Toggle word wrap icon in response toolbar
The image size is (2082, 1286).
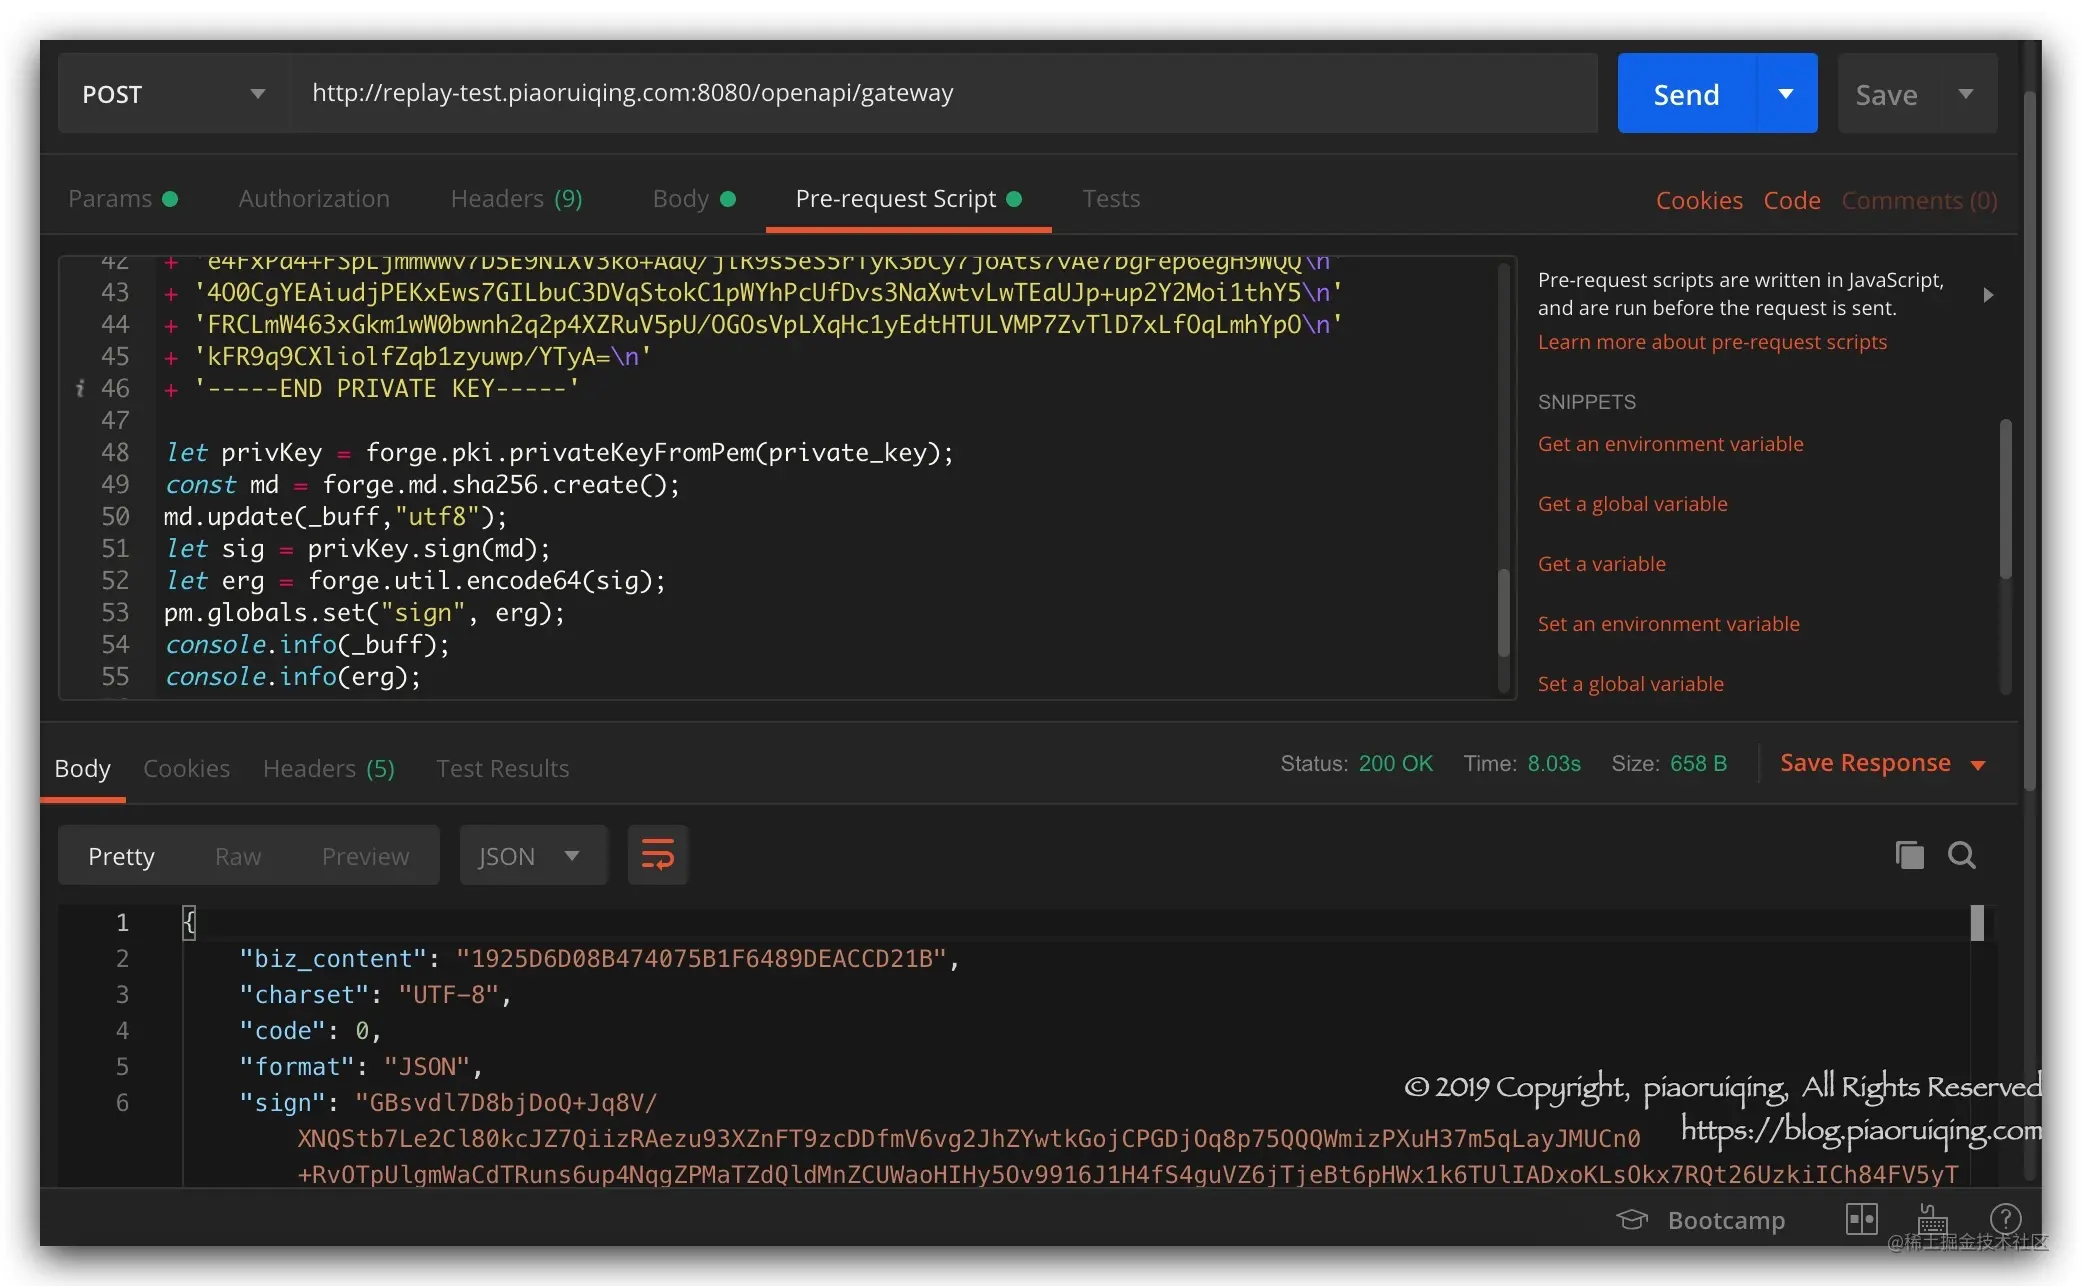click(x=657, y=855)
